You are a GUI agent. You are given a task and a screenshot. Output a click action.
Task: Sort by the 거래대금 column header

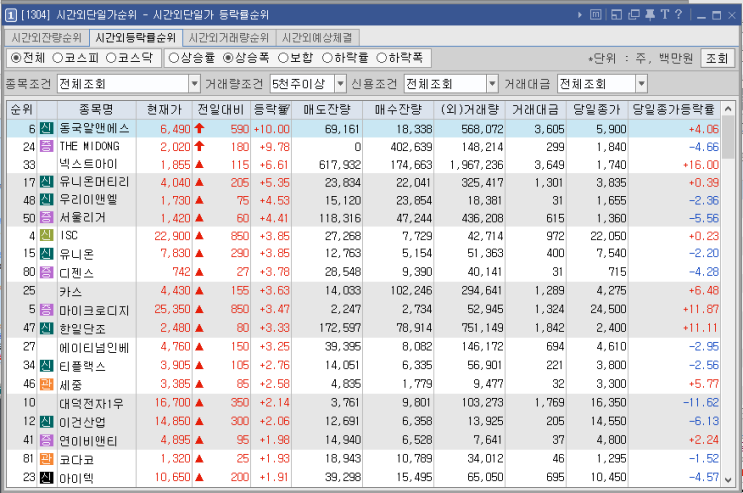535,110
